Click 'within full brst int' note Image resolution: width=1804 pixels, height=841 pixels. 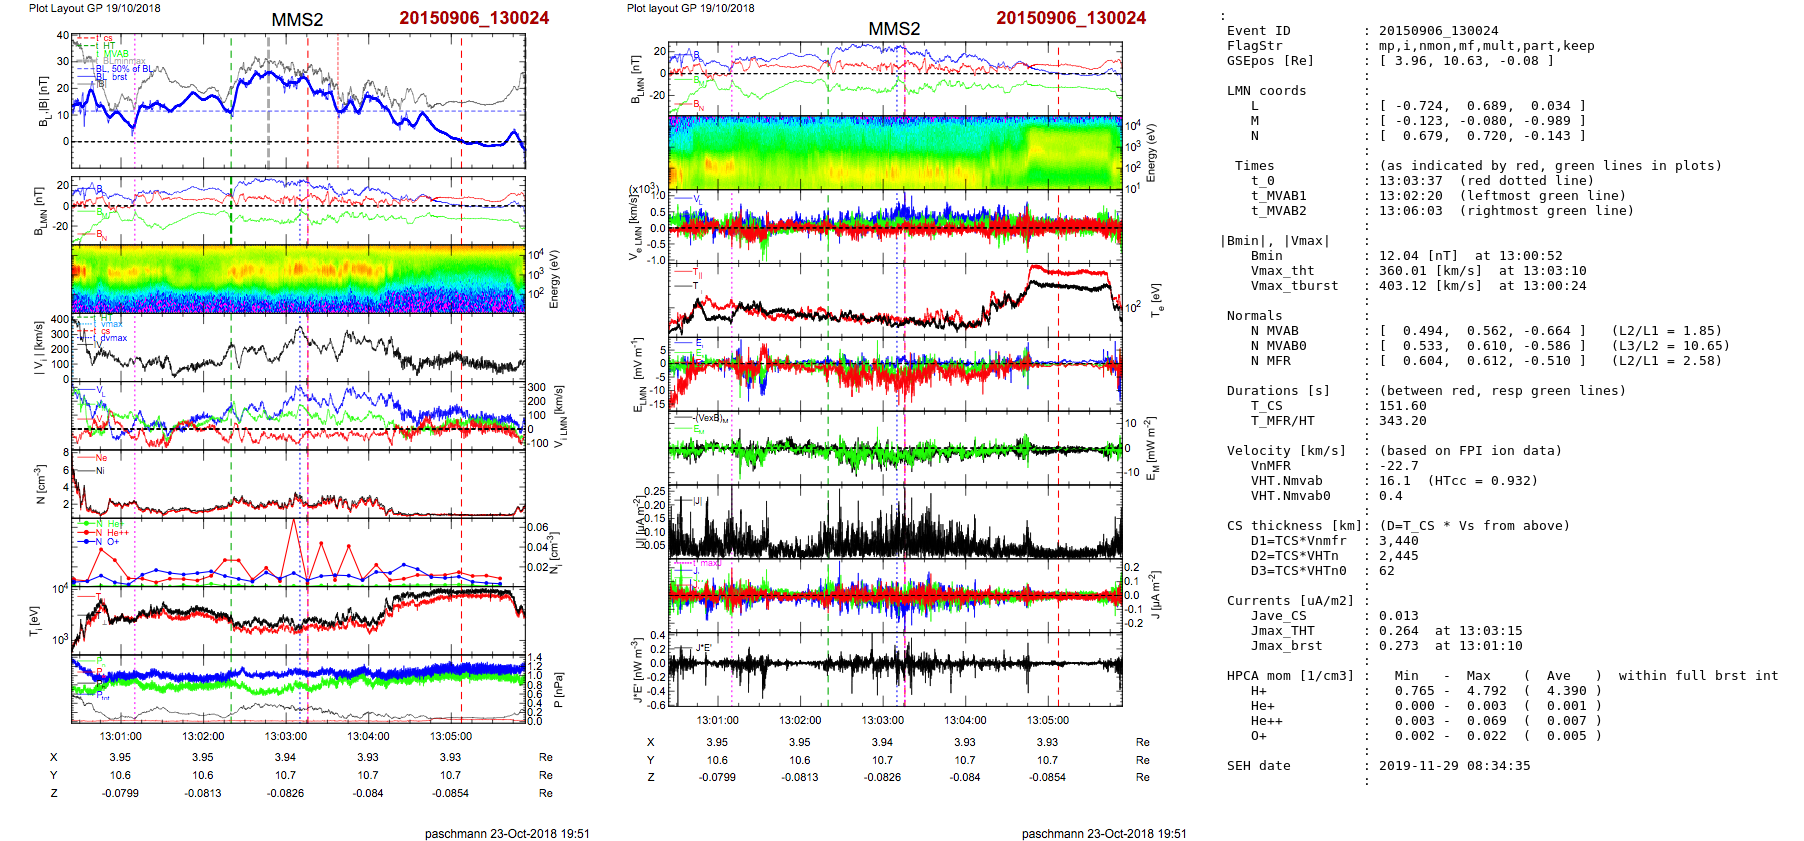1698,676
